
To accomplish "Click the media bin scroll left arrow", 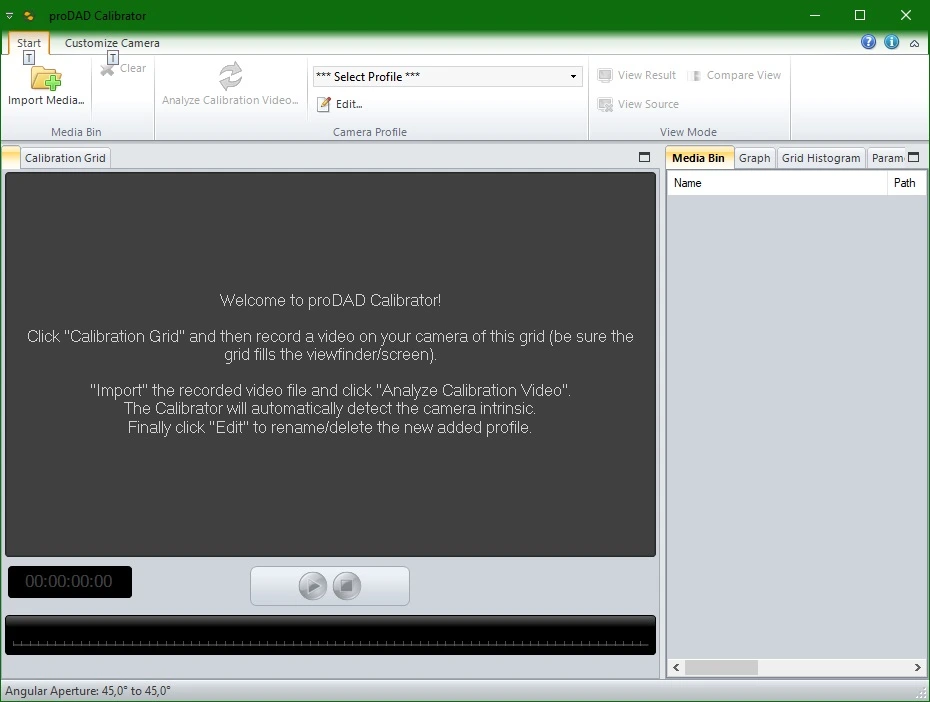I will [x=676, y=668].
